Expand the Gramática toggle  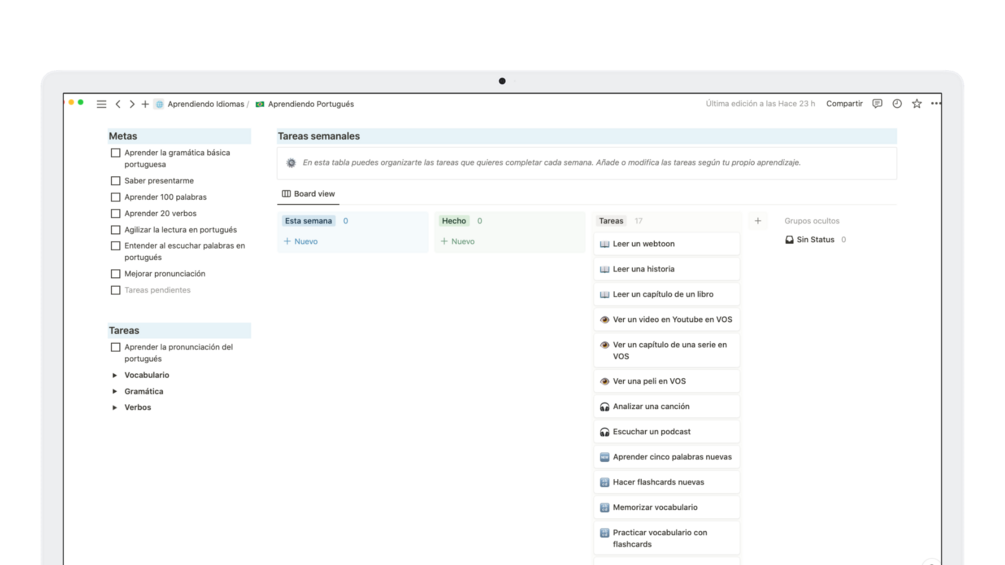click(x=115, y=391)
